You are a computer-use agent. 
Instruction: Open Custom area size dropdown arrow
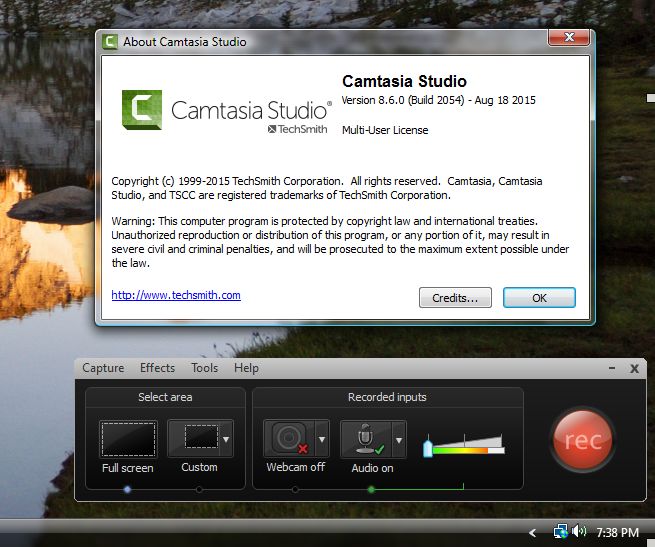(x=226, y=439)
